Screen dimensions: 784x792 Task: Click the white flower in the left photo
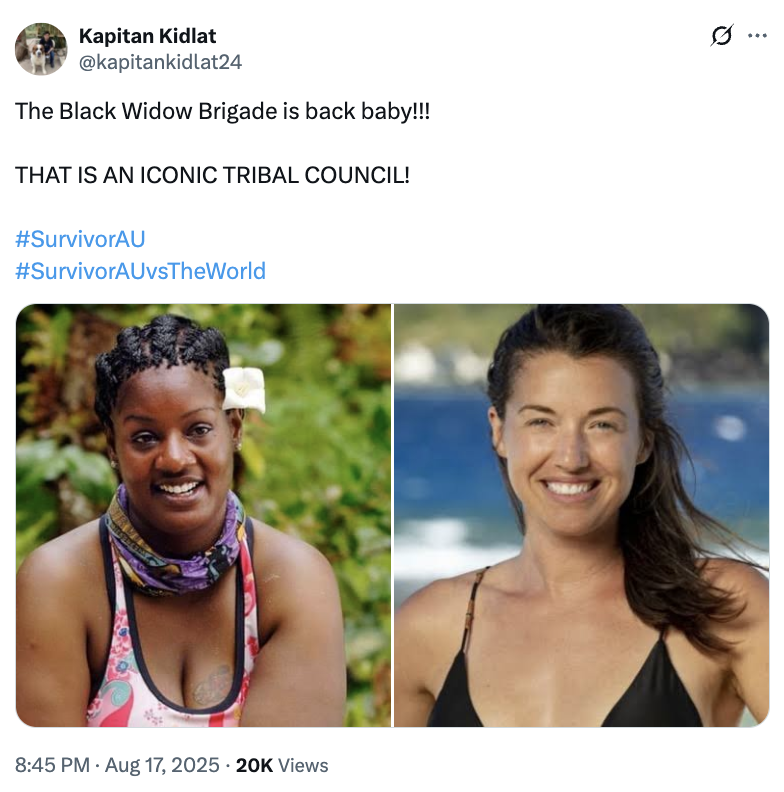tap(244, 389)
